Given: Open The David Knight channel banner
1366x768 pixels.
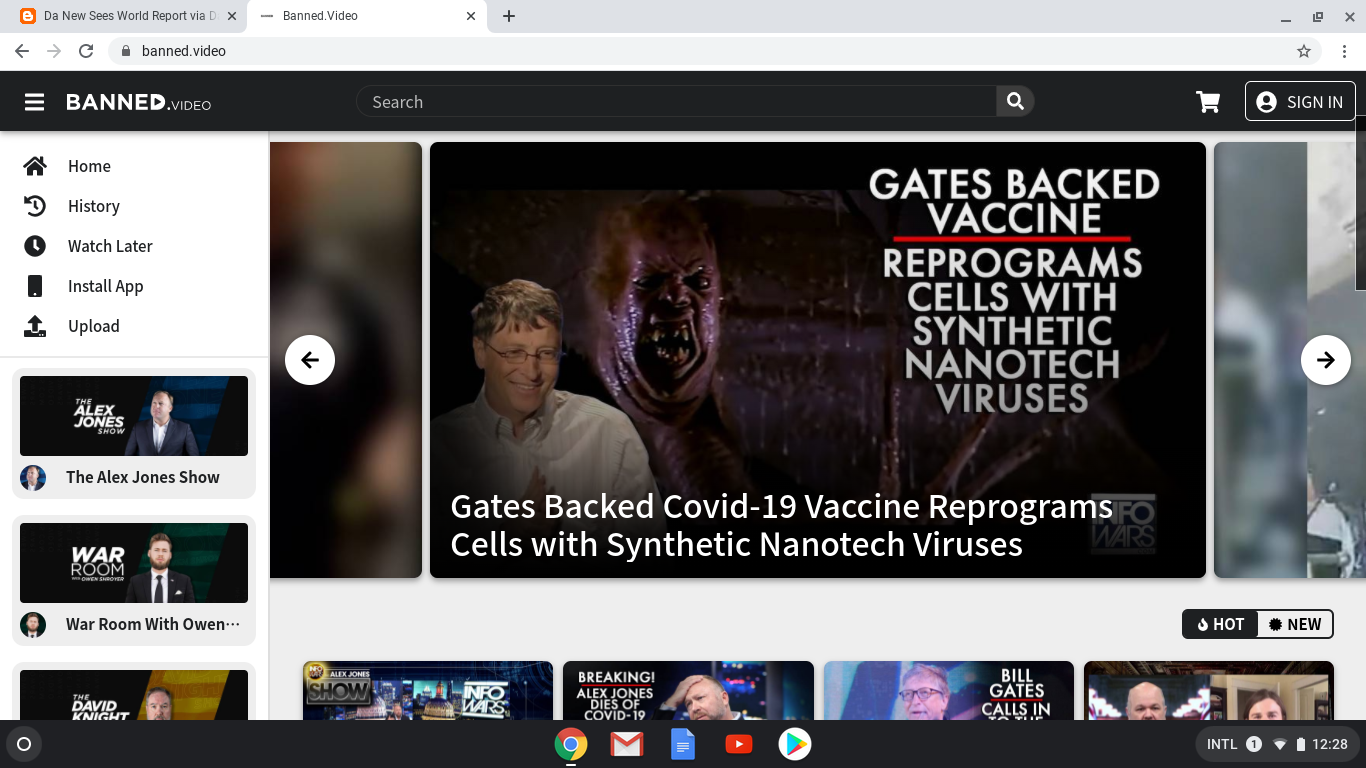Looking at the screenshot, I should point(134,695).
